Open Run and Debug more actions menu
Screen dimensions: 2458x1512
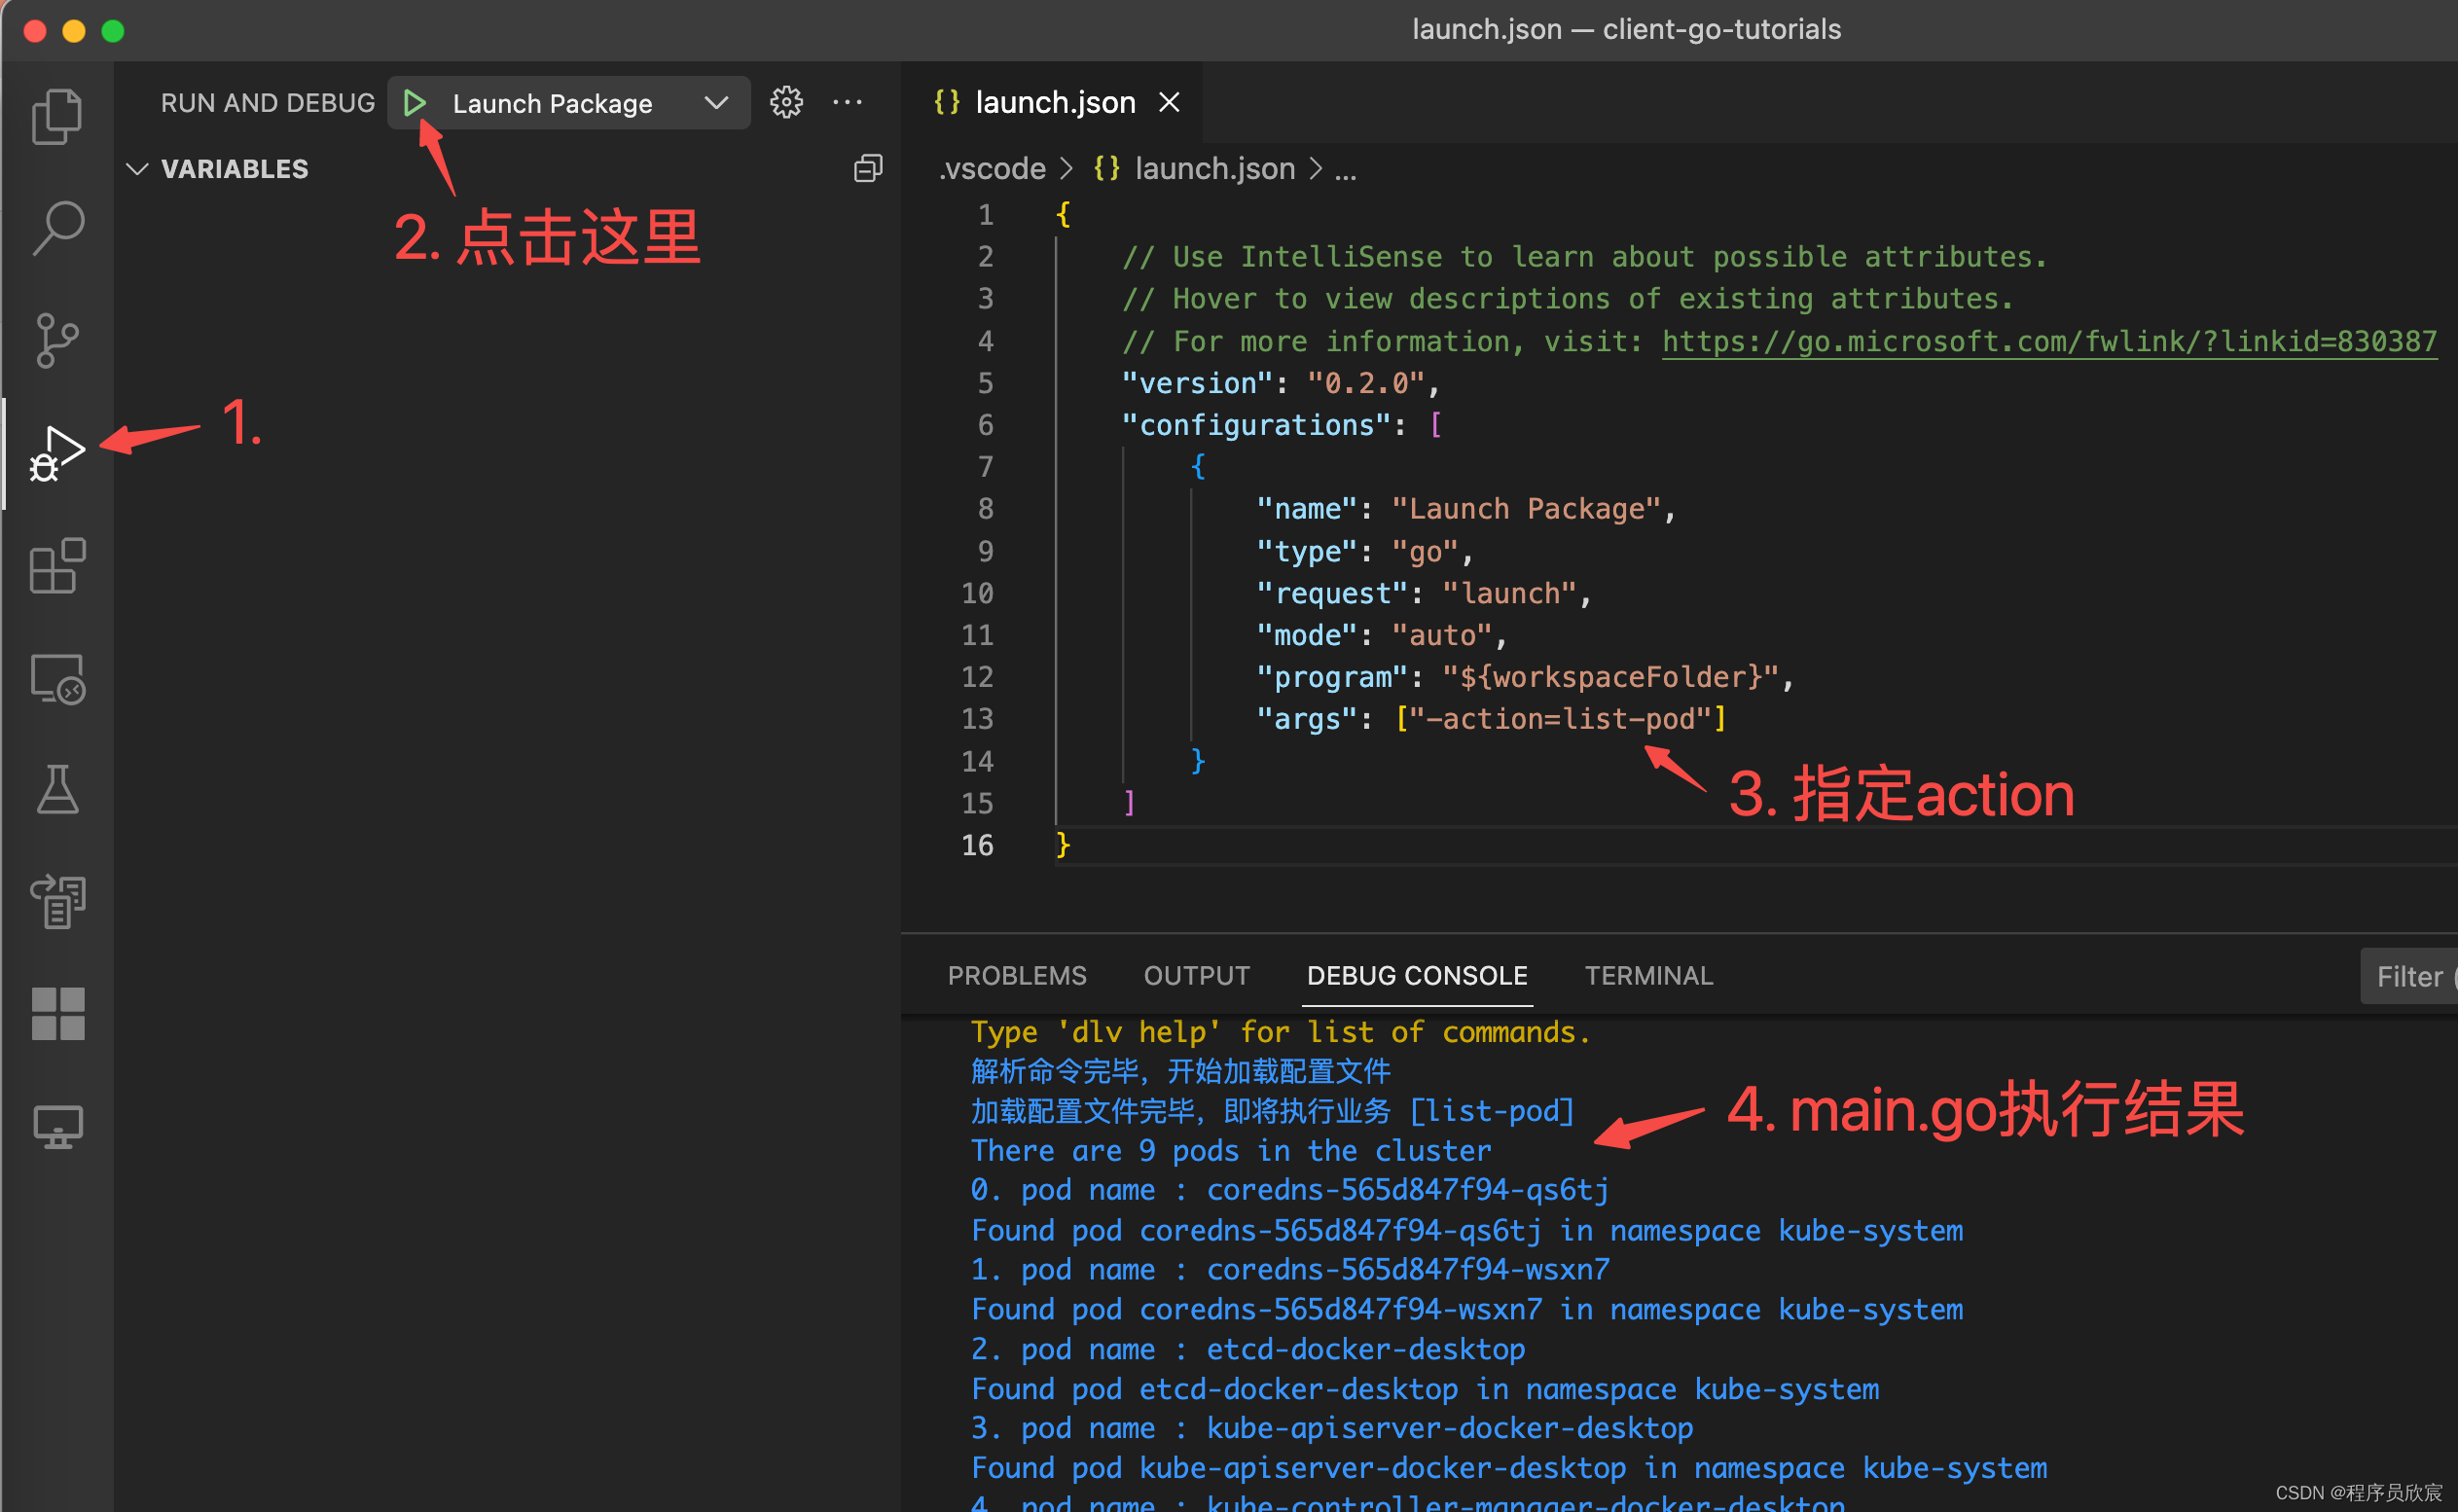tap(847, 102)
